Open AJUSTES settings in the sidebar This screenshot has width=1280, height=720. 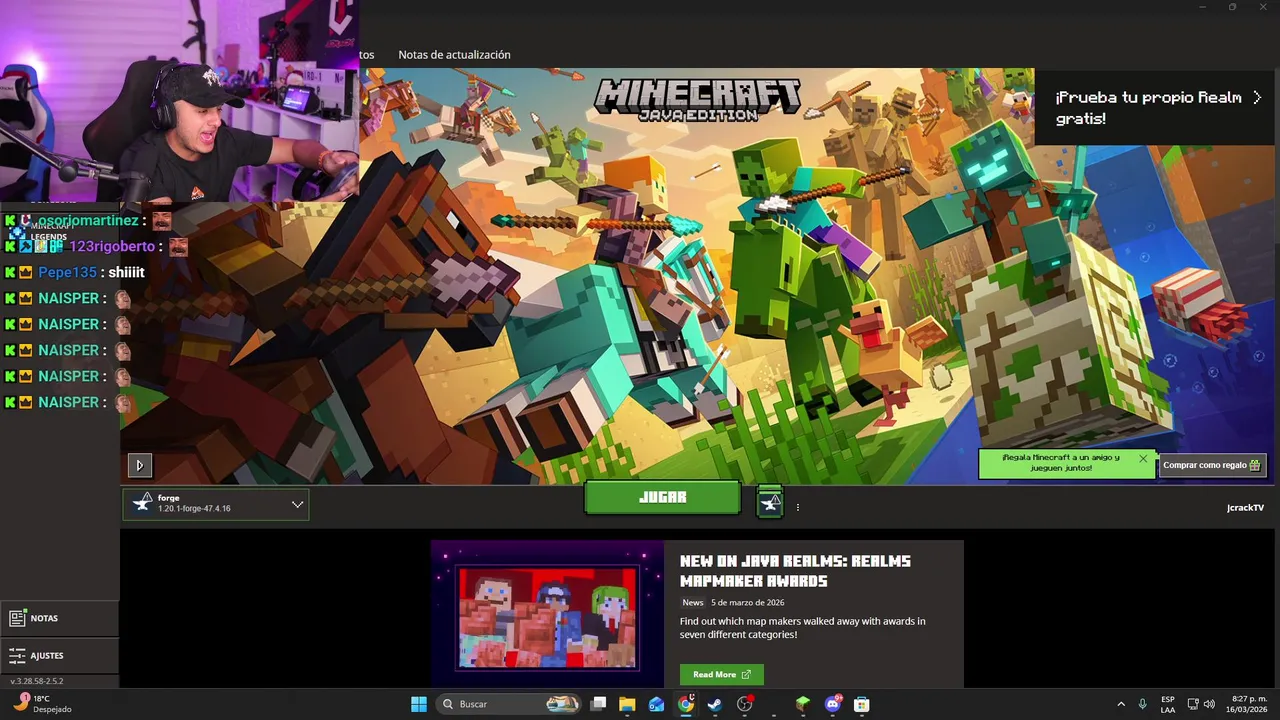59,656
